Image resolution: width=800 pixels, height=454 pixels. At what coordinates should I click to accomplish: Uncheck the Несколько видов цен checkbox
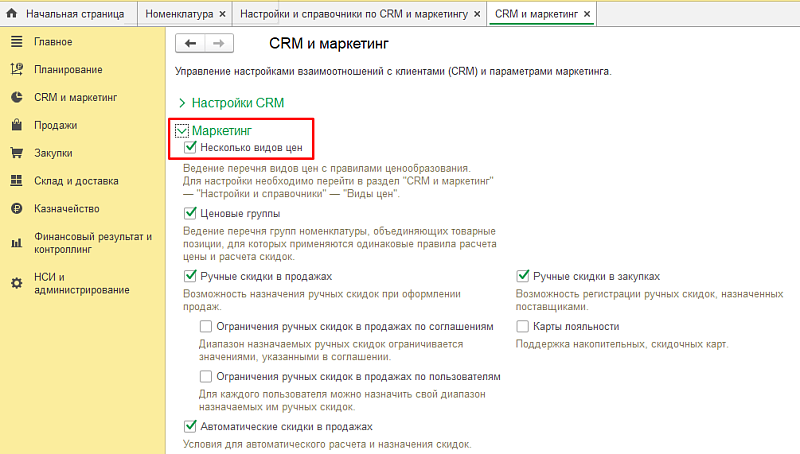pyautogui.click(x=191, y=147)
